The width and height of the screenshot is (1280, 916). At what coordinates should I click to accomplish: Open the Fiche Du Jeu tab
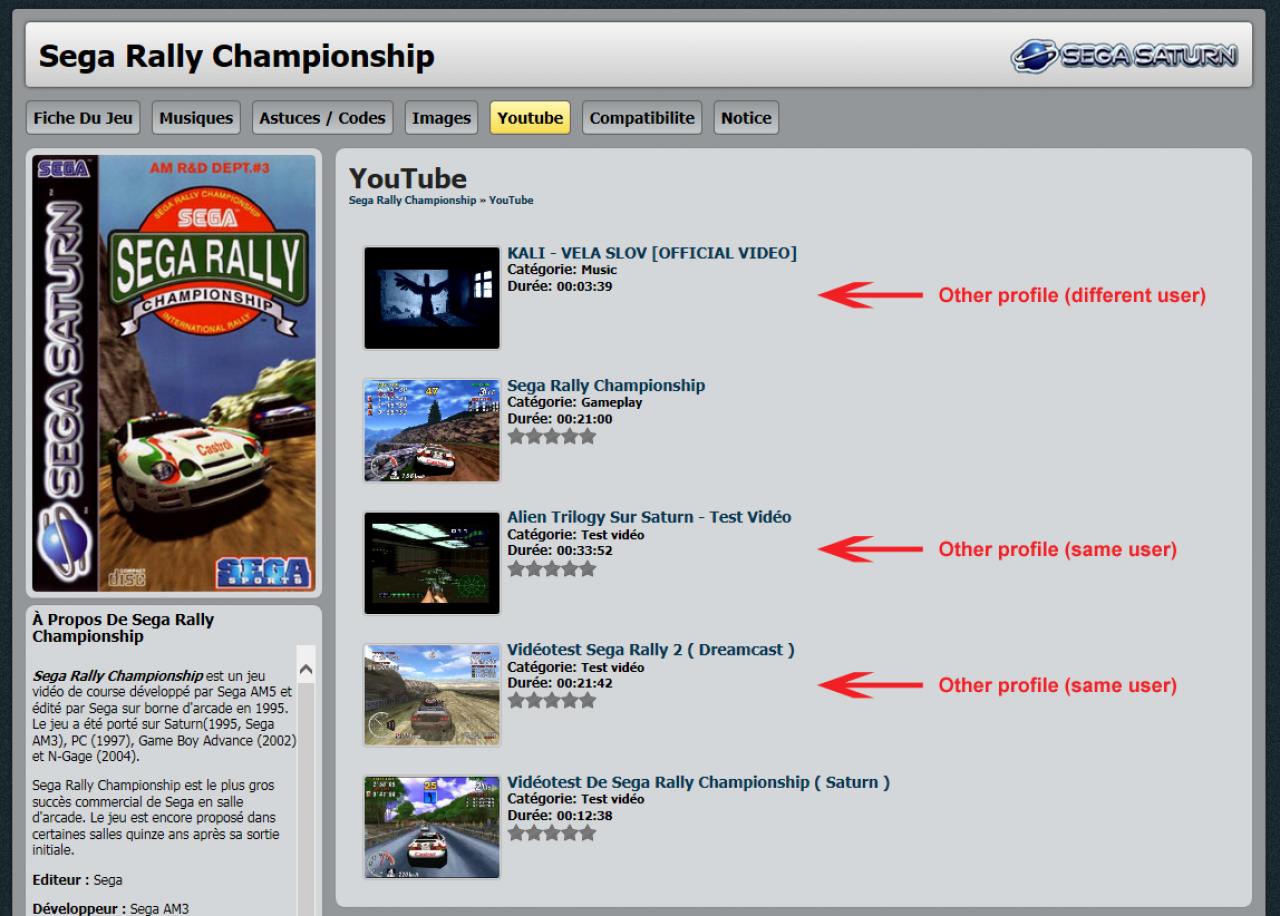(x=83, y=118)
